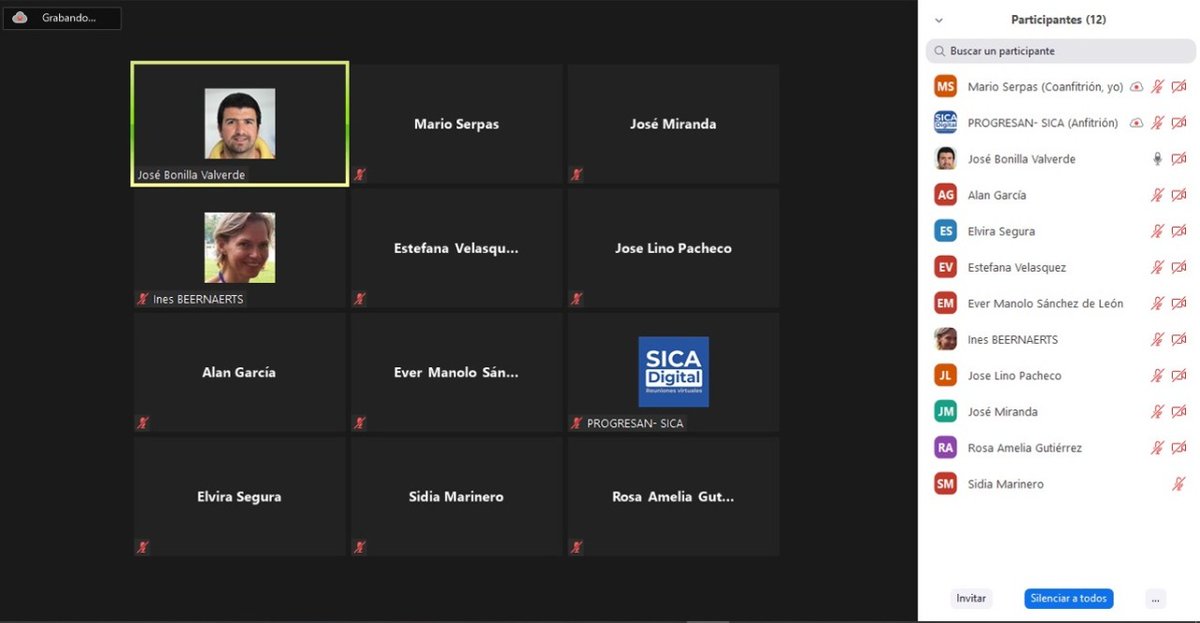The width and height of the screenshot is (1200, 623).
Task: Click José Miranda name in participant list
Action: [1002, 411]
